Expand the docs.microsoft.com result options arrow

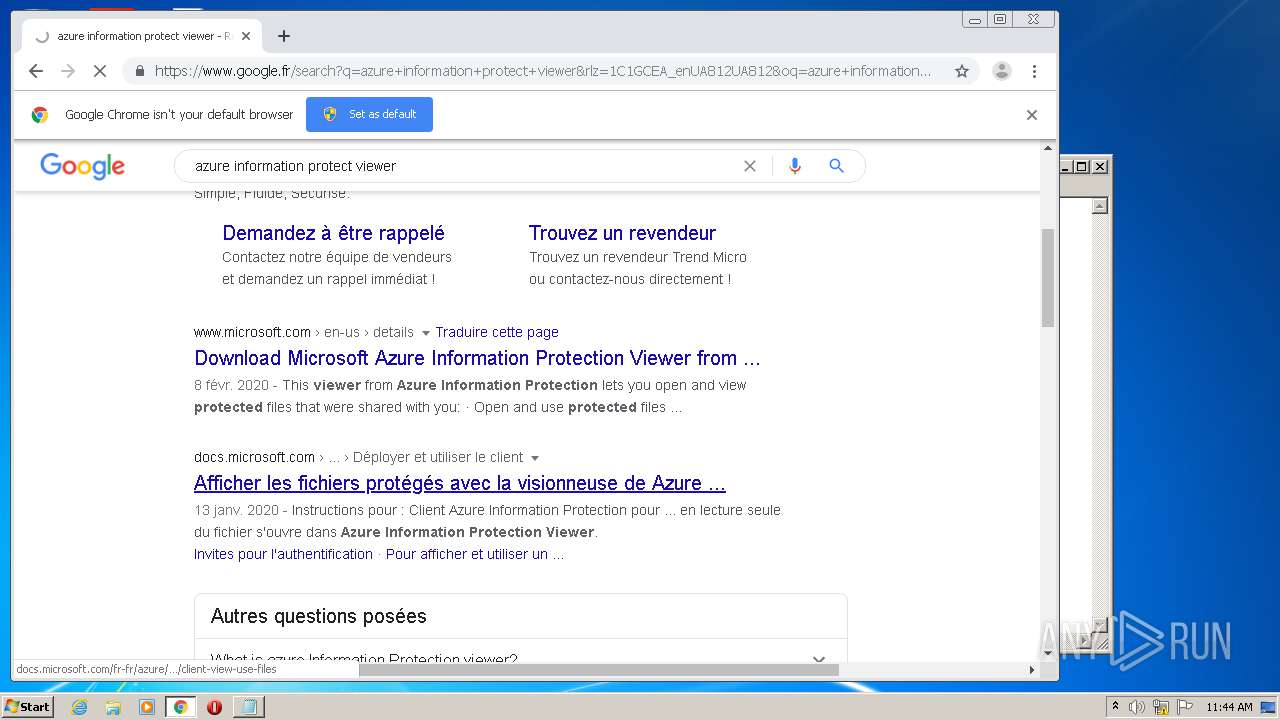(535, 458)
